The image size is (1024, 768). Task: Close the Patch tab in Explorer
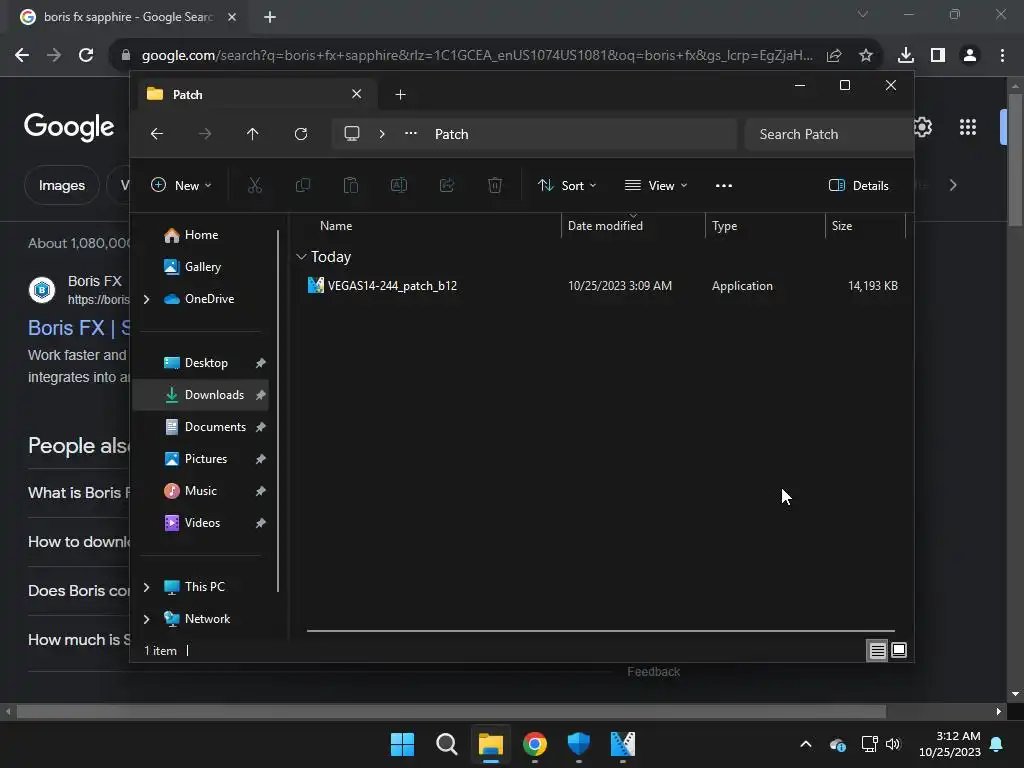click(x=357, y=94)
